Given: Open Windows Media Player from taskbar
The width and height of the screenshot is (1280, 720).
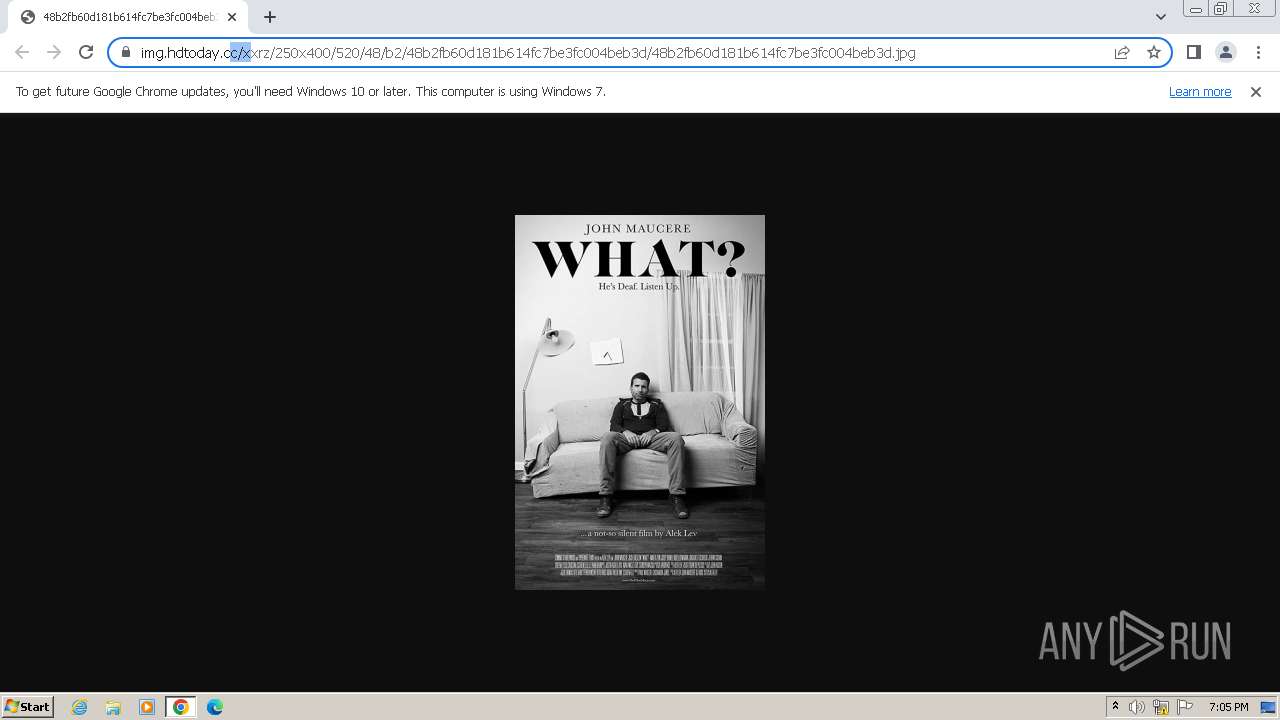Looking at the screenshot, I should pos(147,707).
